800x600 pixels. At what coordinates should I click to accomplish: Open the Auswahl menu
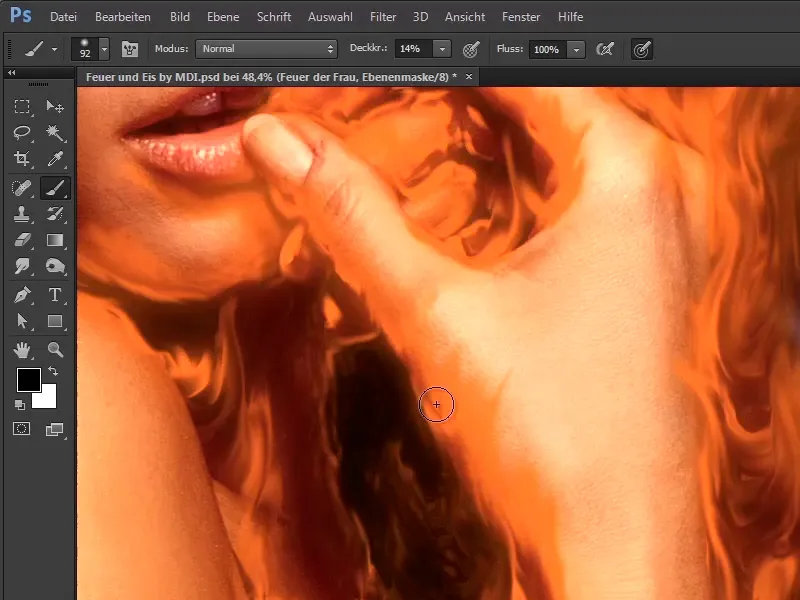330,17
